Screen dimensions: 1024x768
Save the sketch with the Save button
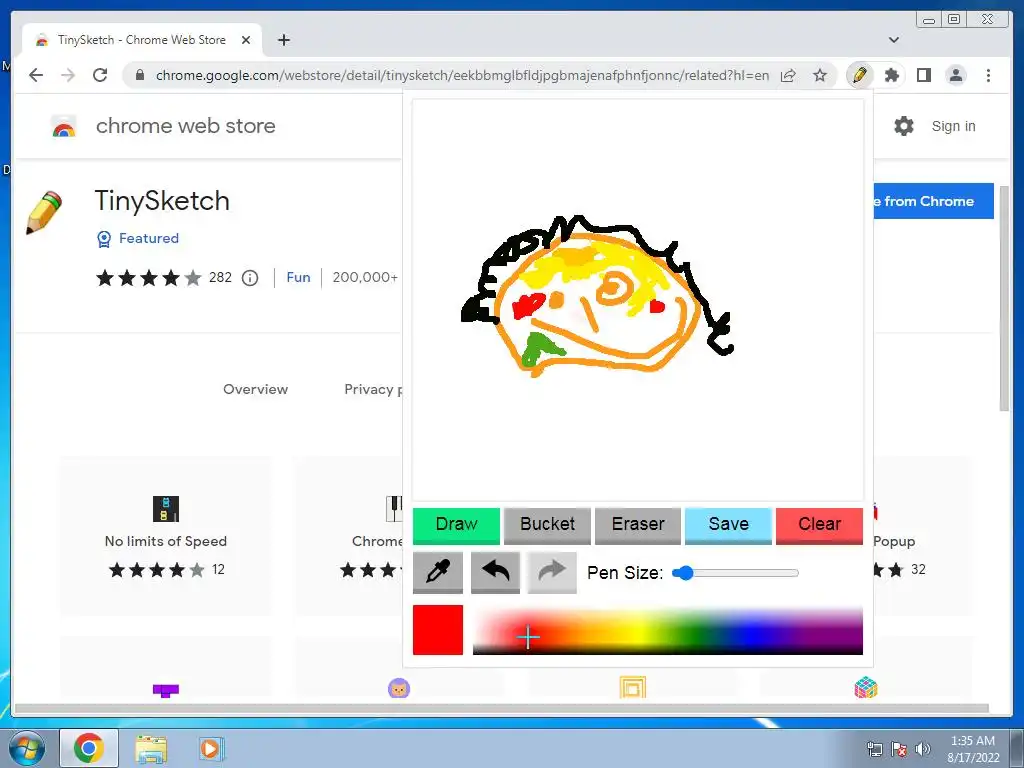(x=728, y=525)
